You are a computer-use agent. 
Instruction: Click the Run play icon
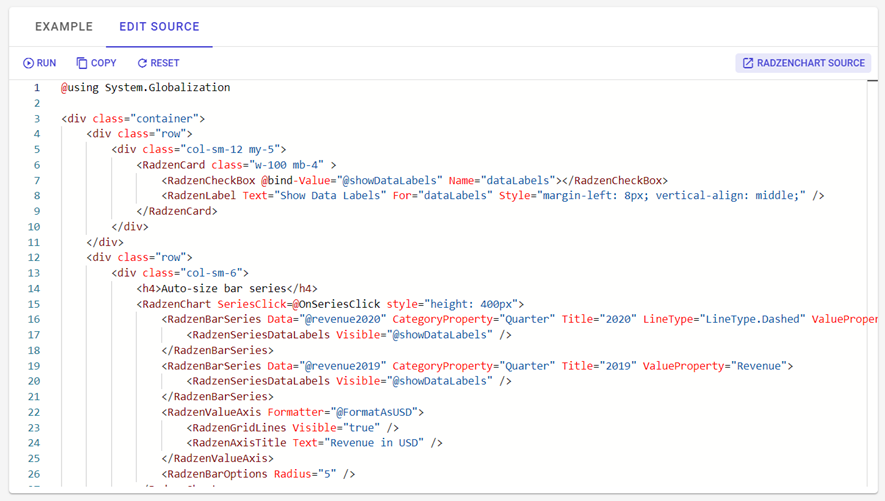[x=29, y=63]
